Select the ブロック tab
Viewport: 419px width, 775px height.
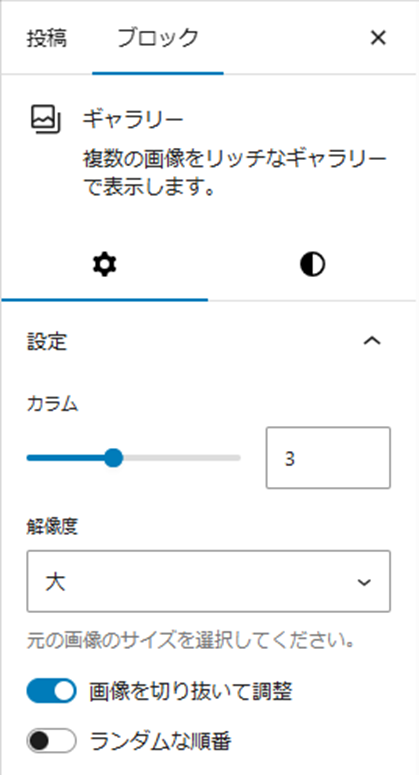(x=158, y=38)
